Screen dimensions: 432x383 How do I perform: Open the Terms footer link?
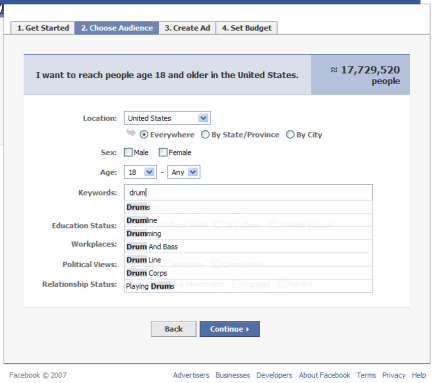(366, 375)
